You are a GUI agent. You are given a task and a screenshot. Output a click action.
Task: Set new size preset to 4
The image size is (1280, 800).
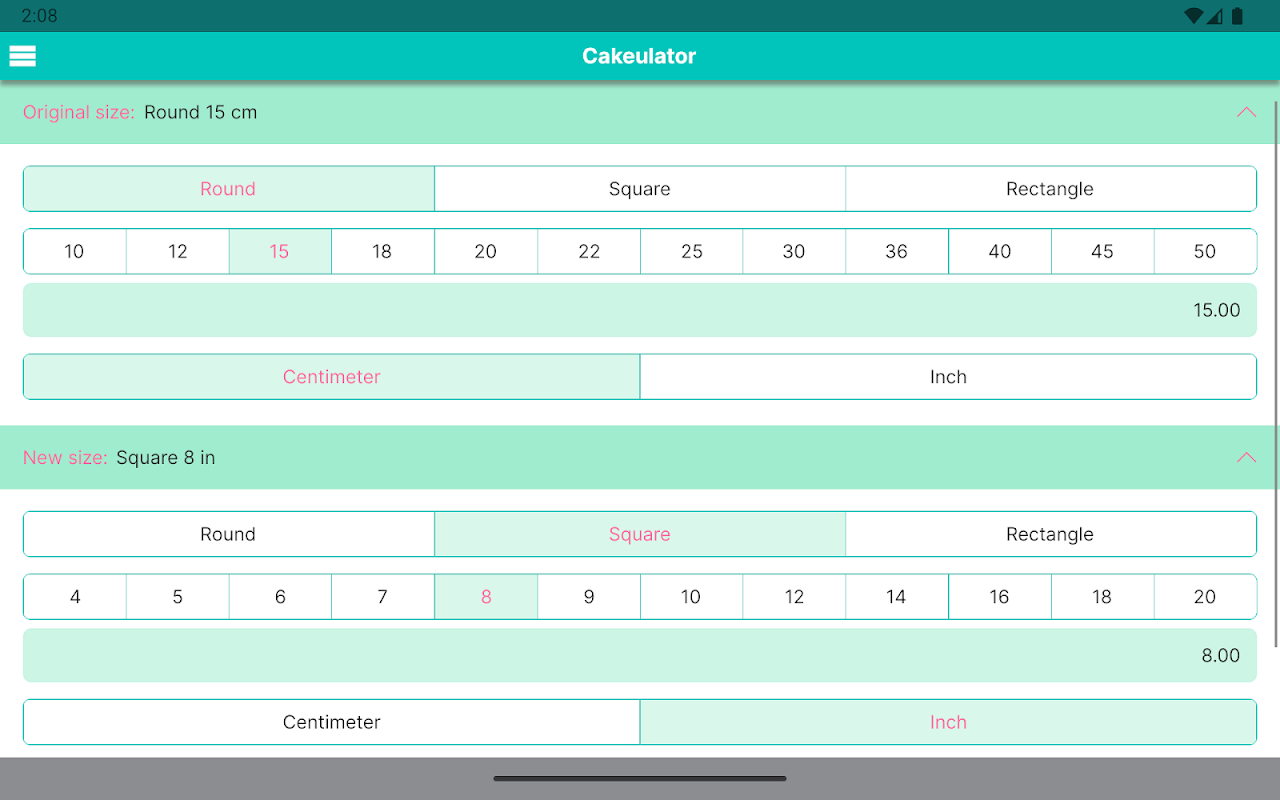click(75, 596)
